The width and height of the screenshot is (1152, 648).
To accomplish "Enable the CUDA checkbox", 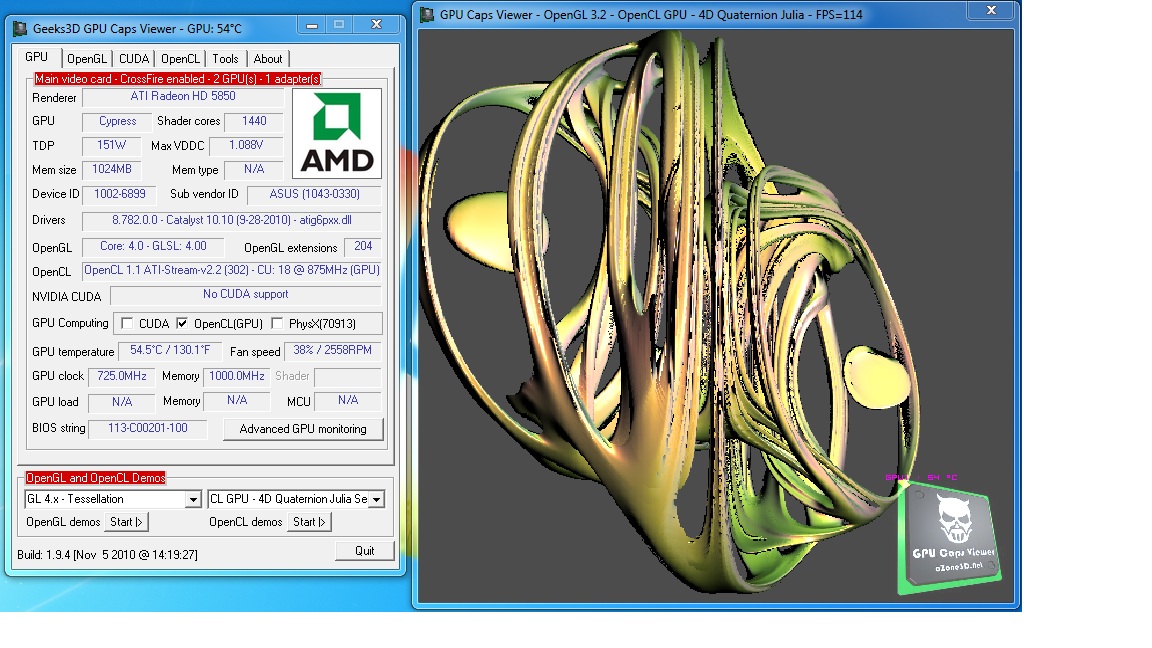I will pyautogui.click(x=127, y=323).
